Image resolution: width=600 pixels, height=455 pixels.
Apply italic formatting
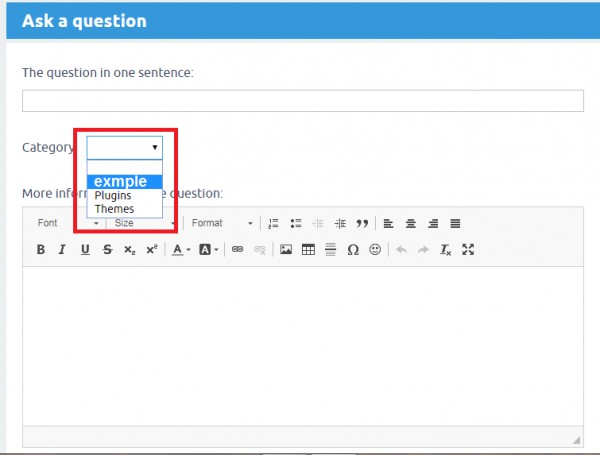(62, 249)
